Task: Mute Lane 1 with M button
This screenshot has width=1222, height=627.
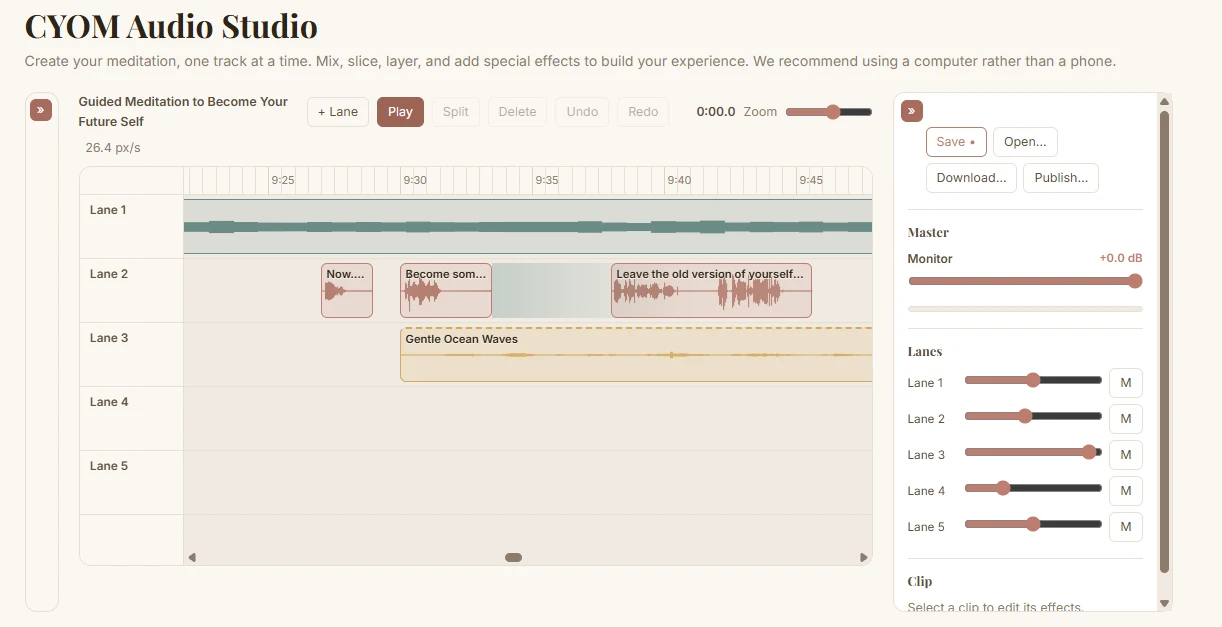Action: [1126, 383]
